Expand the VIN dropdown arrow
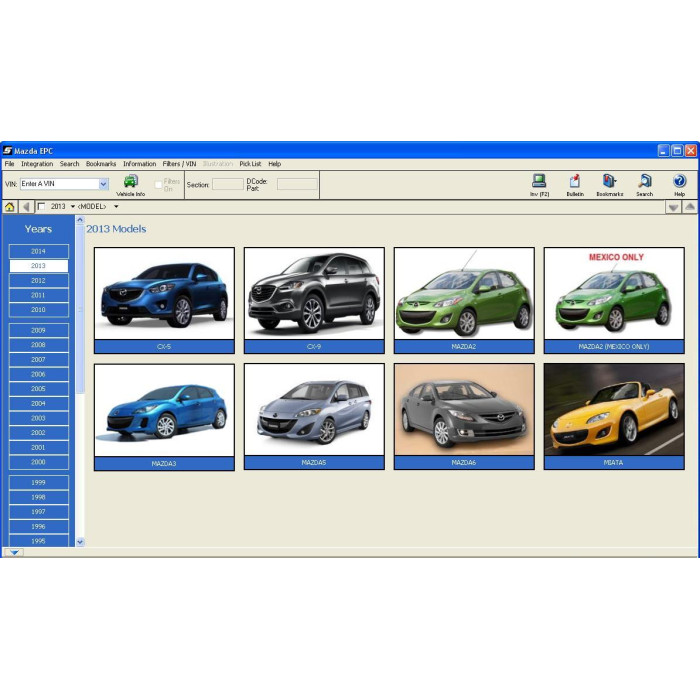Image resolution: width=700 pixels, height=700 pixels. click(104, 184)
